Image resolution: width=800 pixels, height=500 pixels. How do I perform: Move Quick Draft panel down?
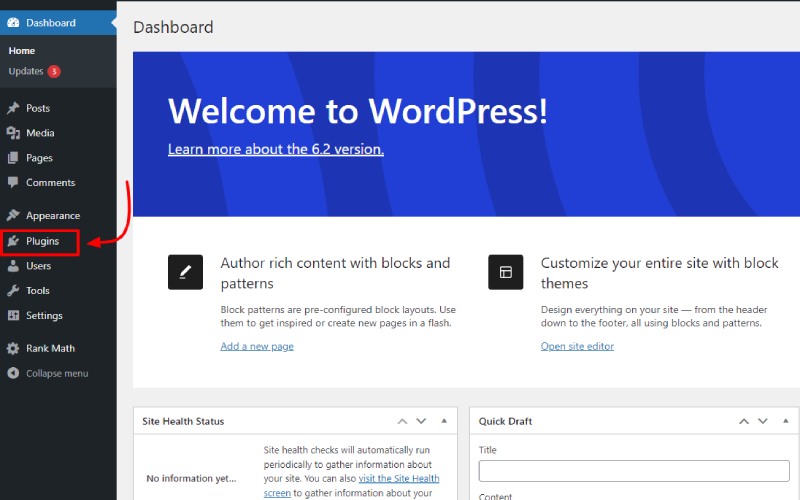[x=763, y=421]
